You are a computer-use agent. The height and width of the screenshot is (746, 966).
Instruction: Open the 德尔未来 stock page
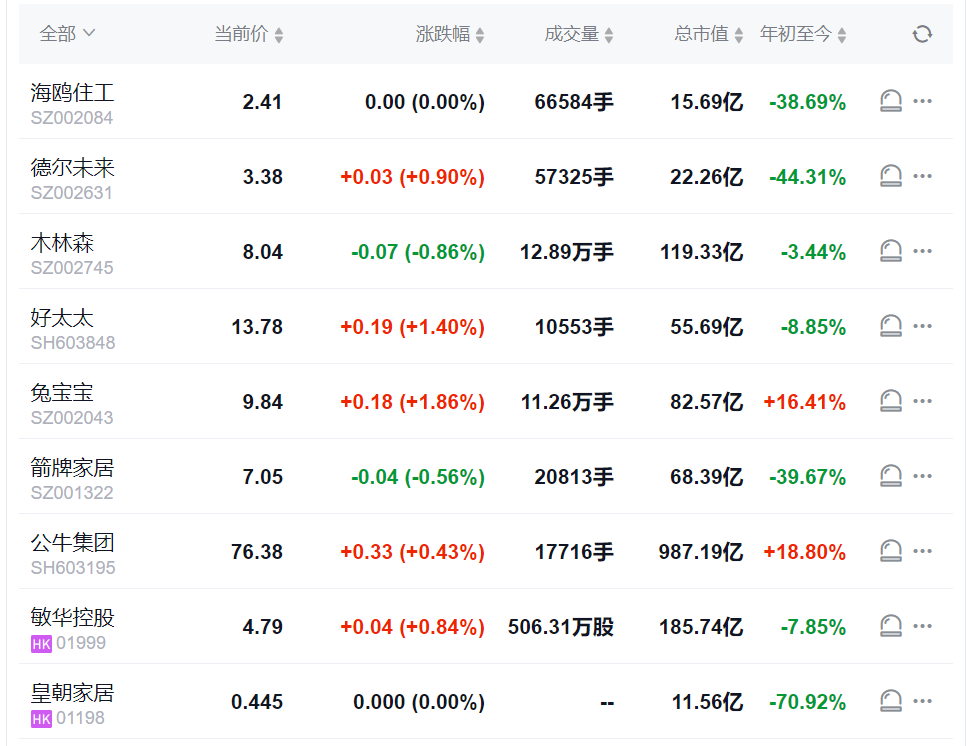72,168
